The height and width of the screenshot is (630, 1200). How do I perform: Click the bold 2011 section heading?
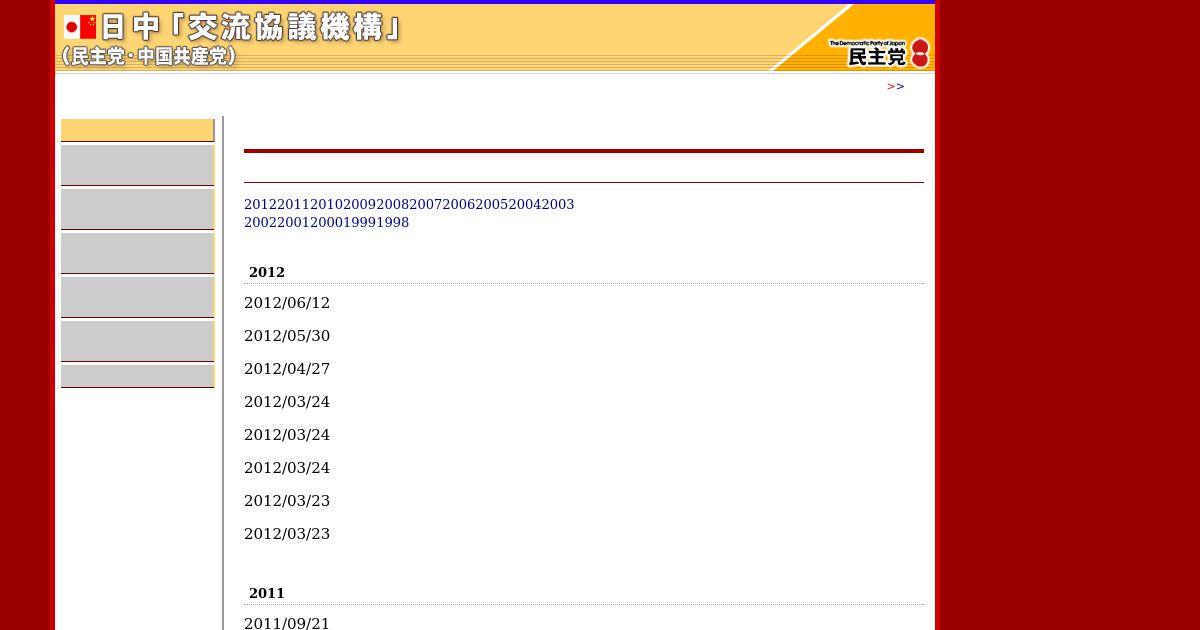coord(267,593)
